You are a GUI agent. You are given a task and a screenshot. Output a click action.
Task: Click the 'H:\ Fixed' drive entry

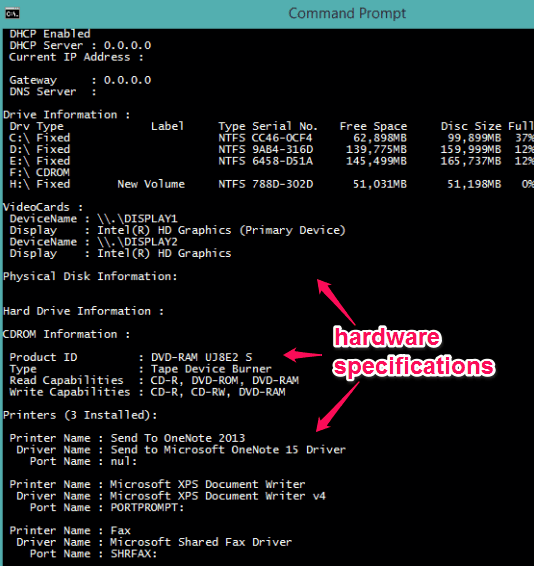click(40, 184)
